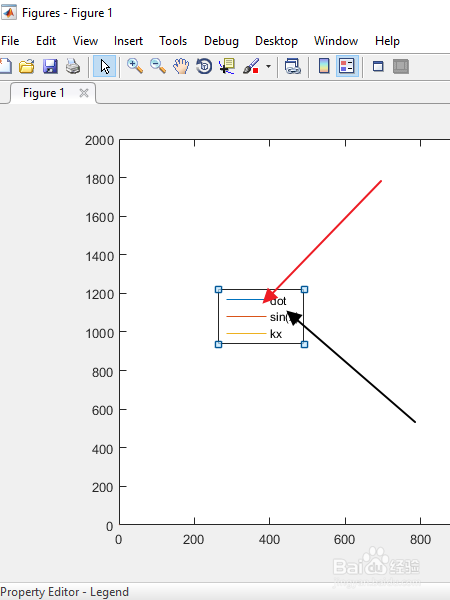Click the Show Plot Tools icon

point(401,67)
